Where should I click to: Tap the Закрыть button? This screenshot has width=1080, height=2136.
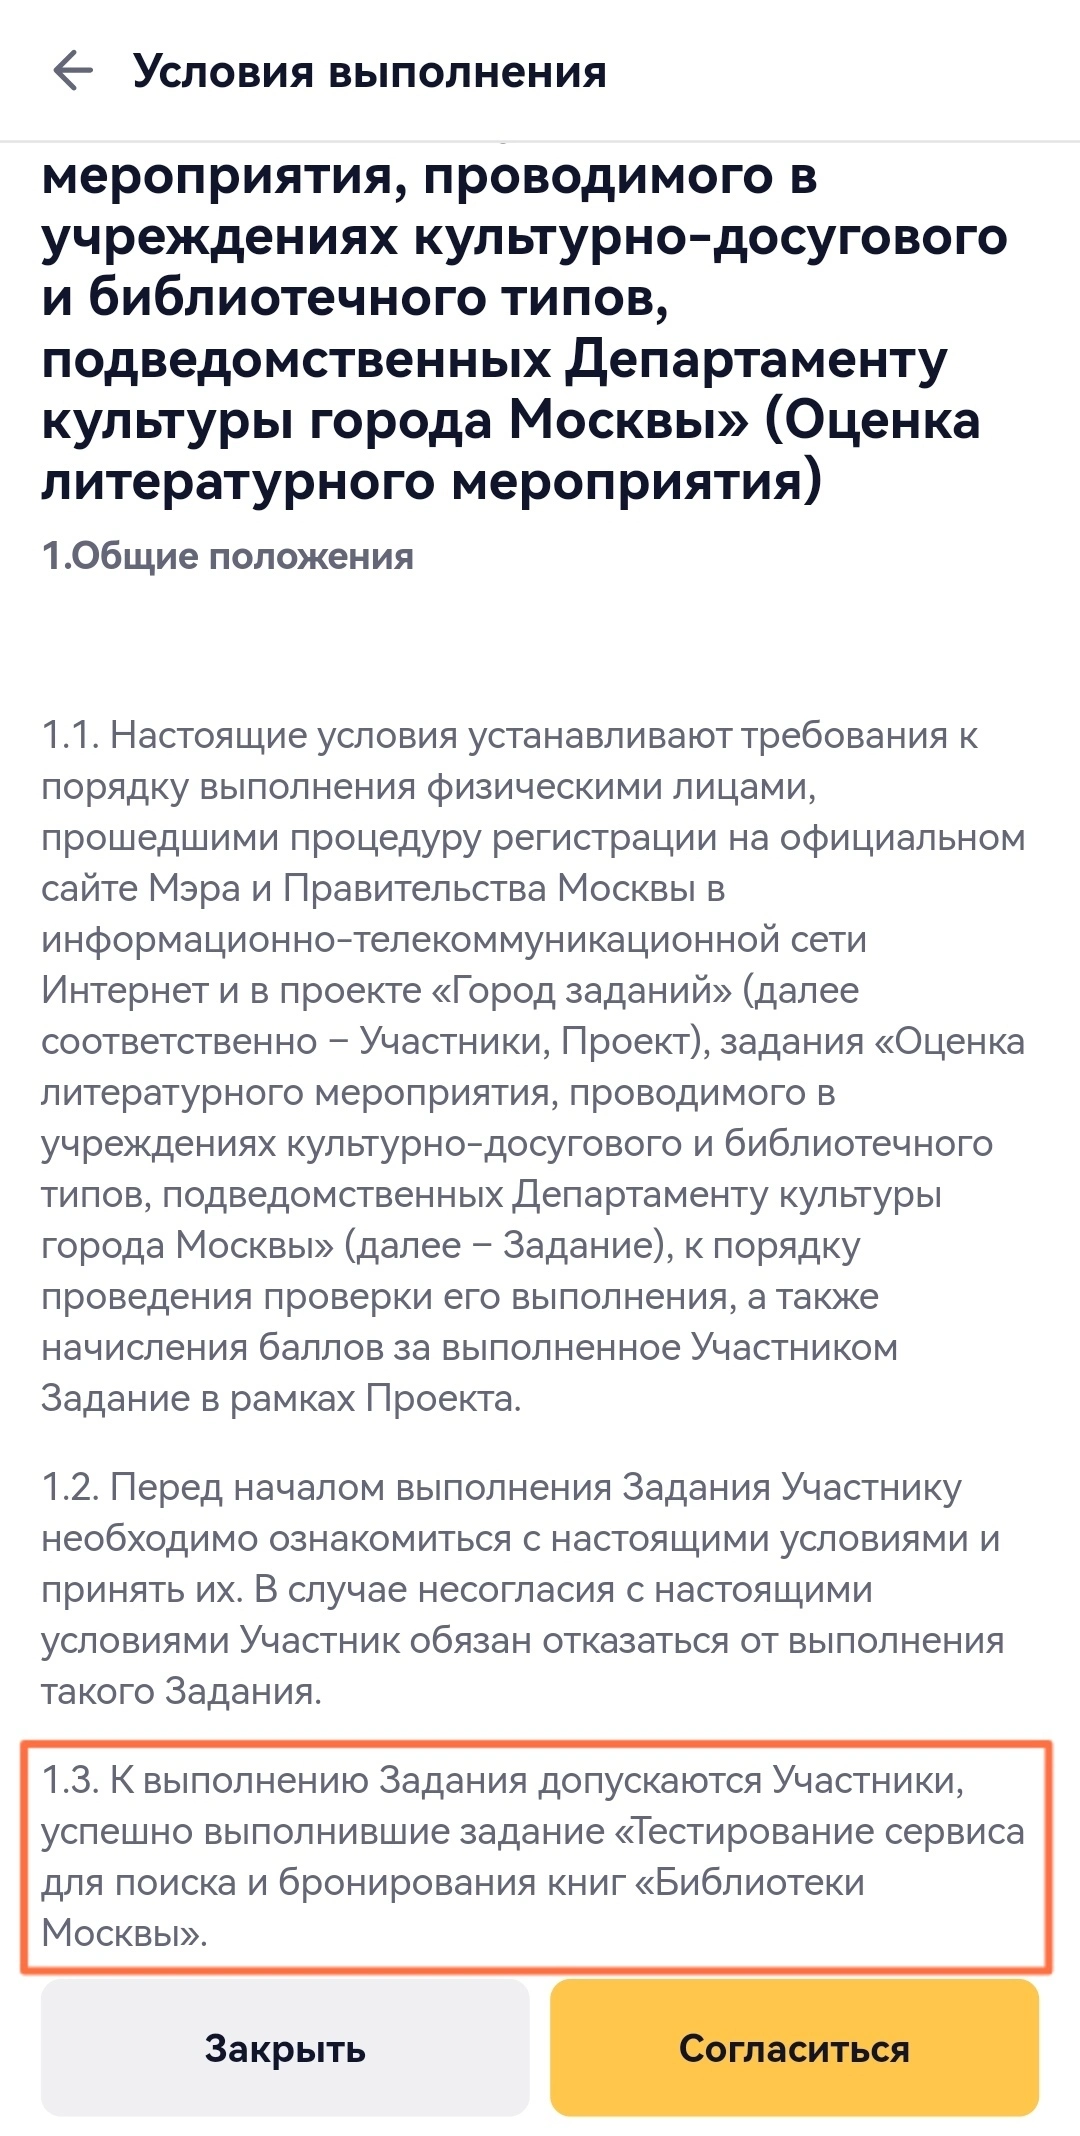pyautogui.click(x=285, y=2048)
